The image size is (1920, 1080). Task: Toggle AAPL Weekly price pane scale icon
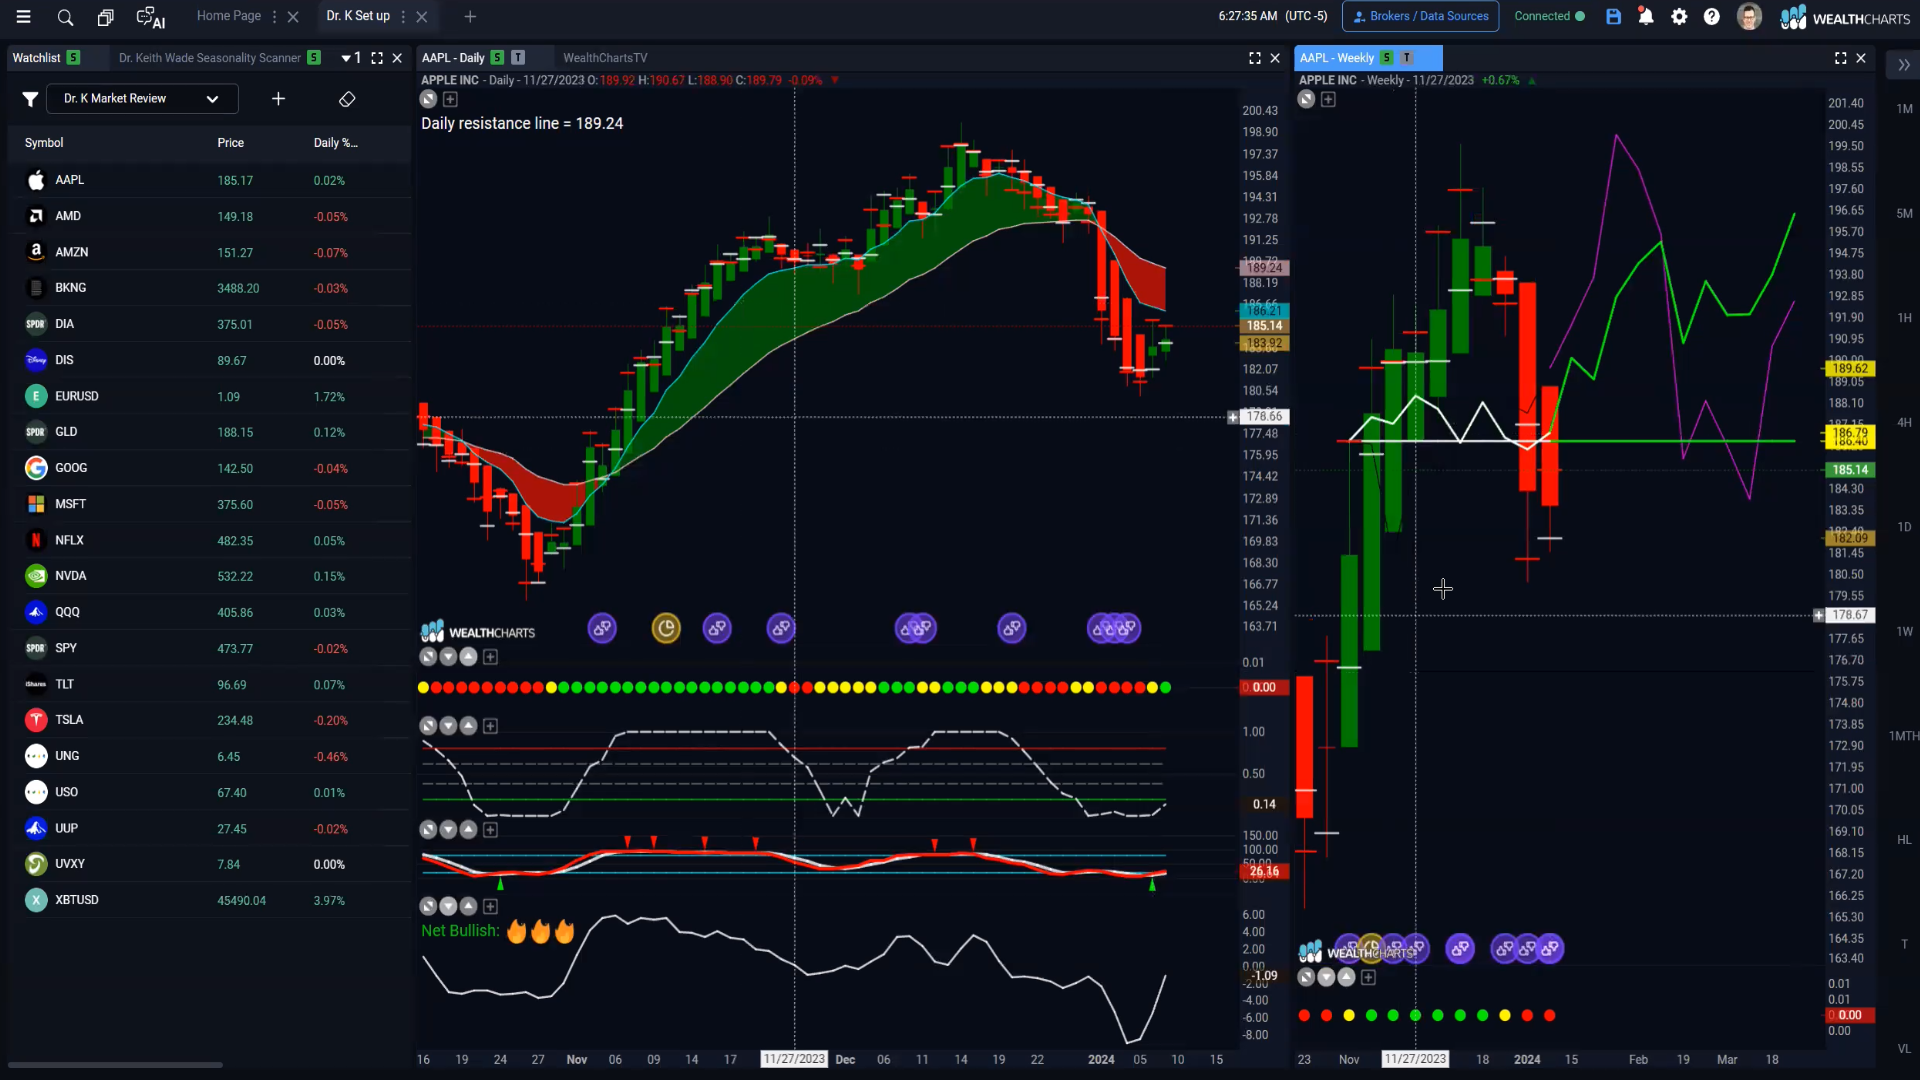click(1306, 99)
